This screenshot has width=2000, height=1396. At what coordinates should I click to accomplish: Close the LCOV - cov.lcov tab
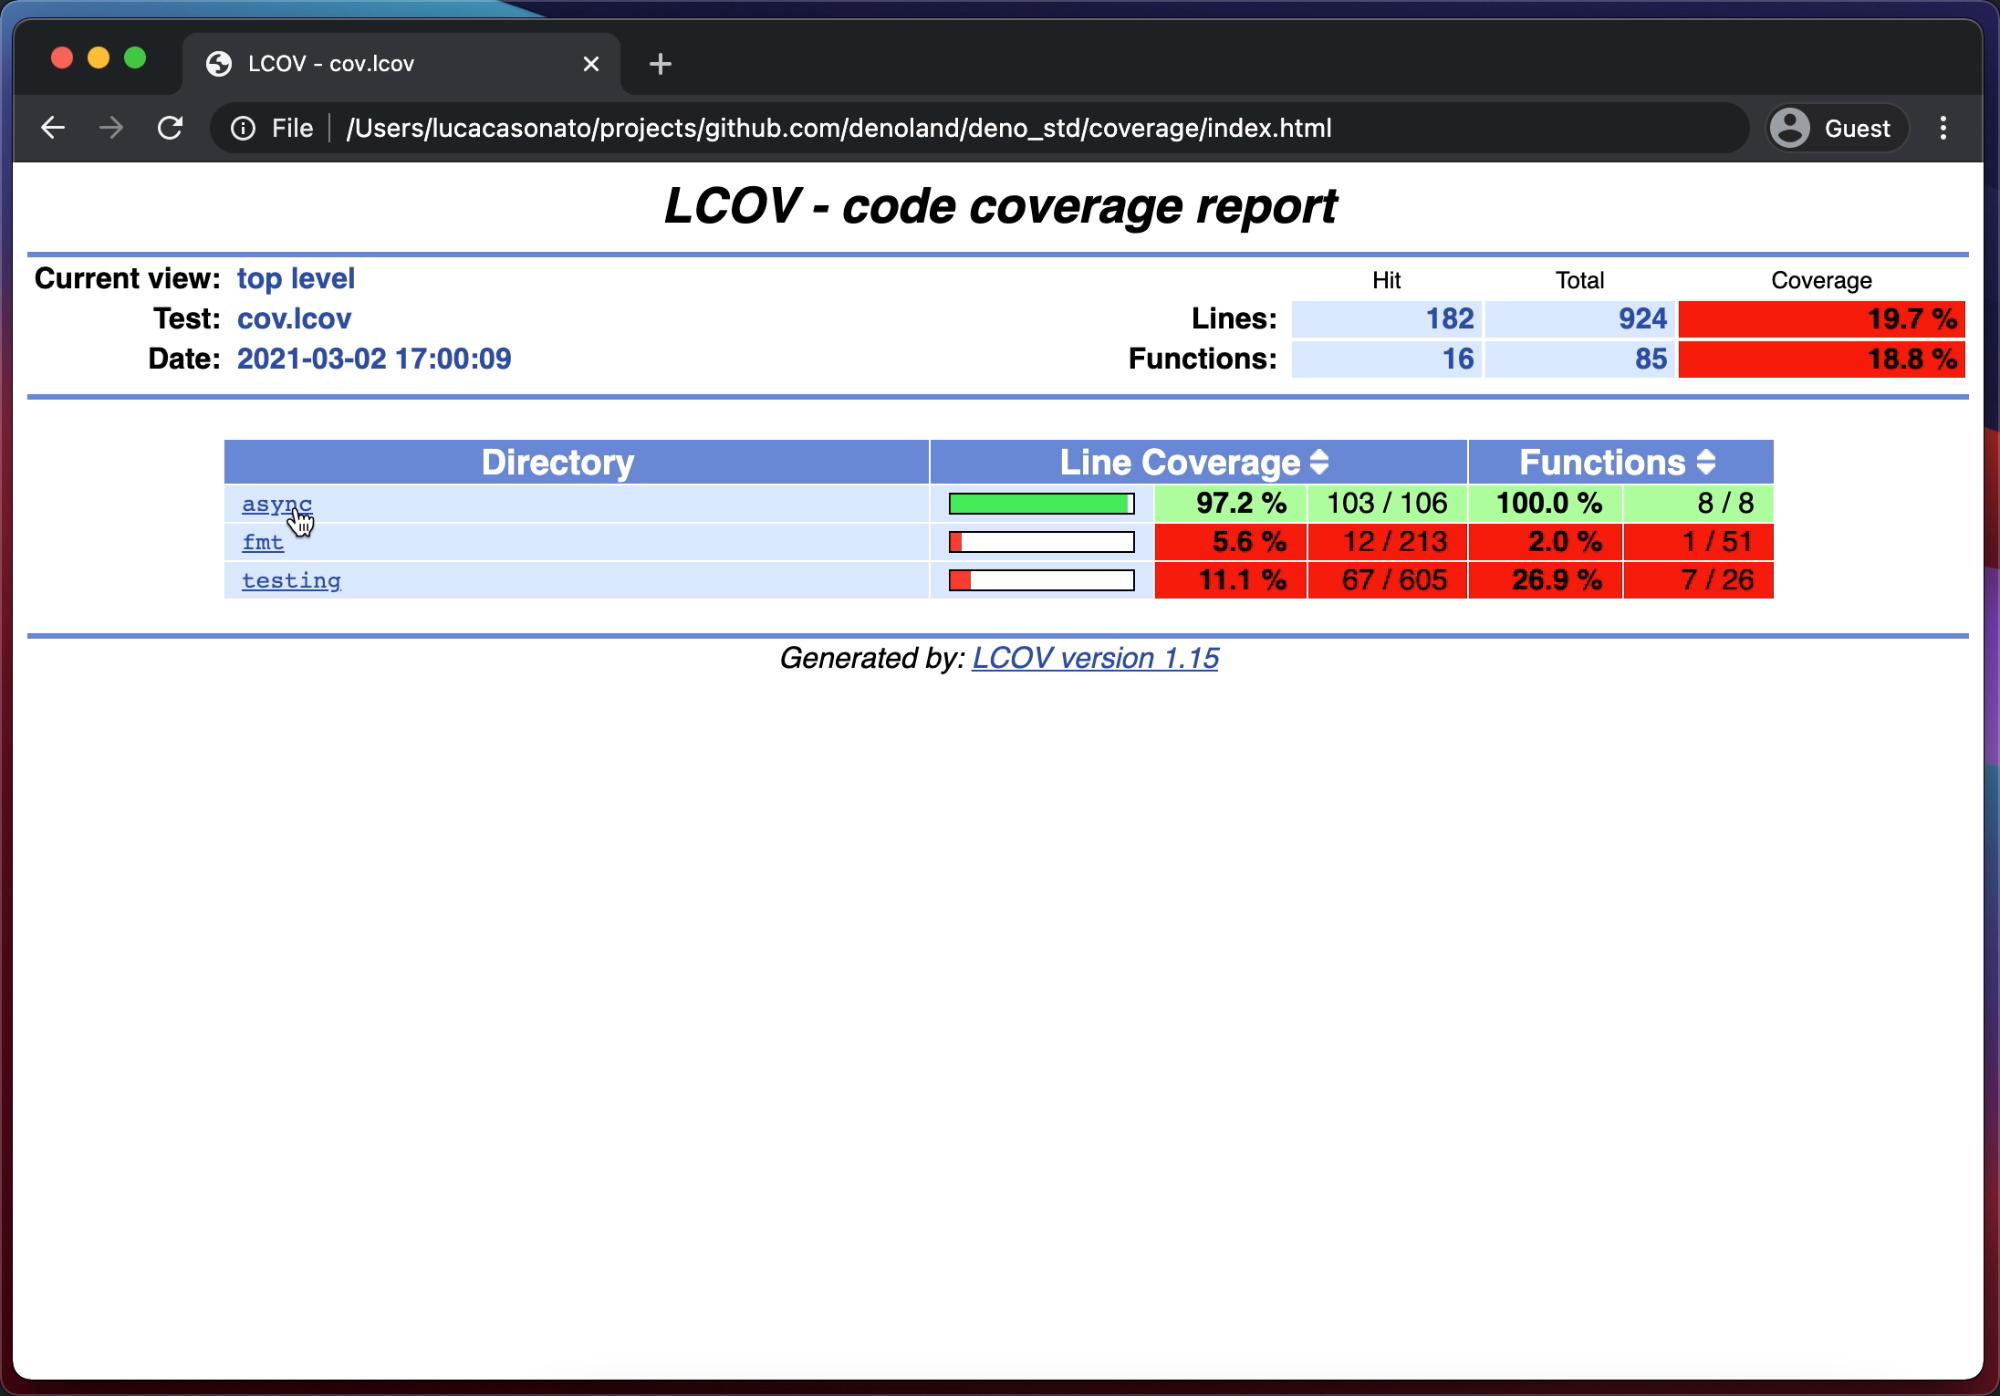point(591,64)
